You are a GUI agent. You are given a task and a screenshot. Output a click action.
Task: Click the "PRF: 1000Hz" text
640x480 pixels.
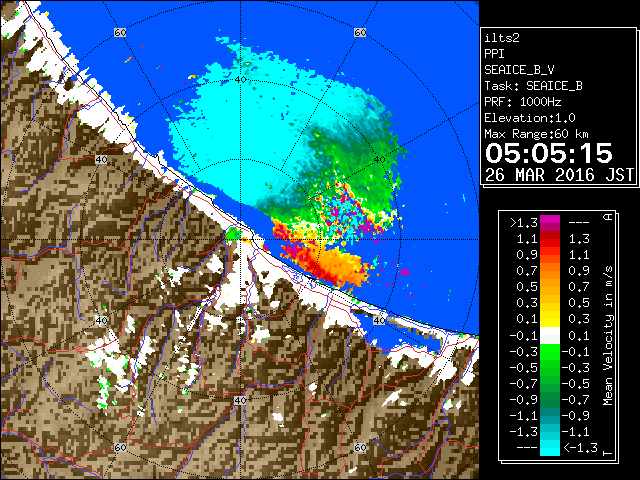[523, 102]
